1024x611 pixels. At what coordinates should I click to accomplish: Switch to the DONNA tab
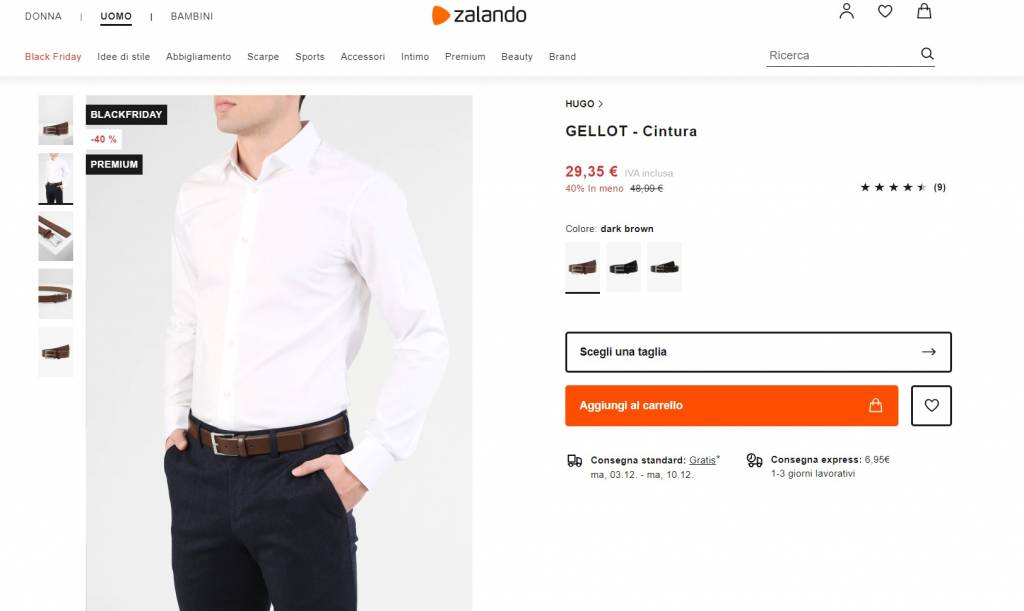coord(43,17)
